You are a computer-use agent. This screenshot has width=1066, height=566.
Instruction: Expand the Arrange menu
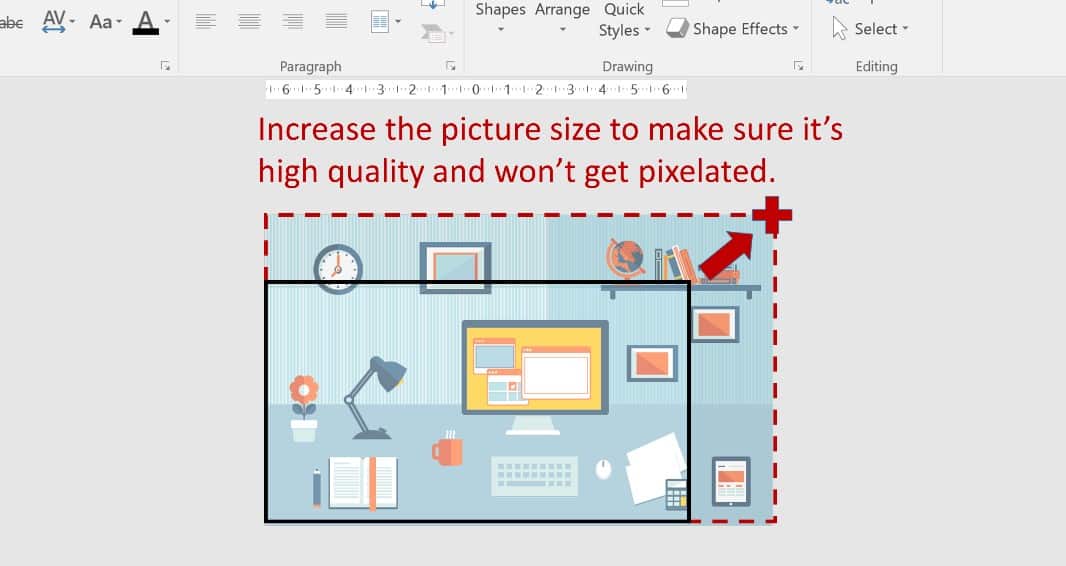(562, 18)
